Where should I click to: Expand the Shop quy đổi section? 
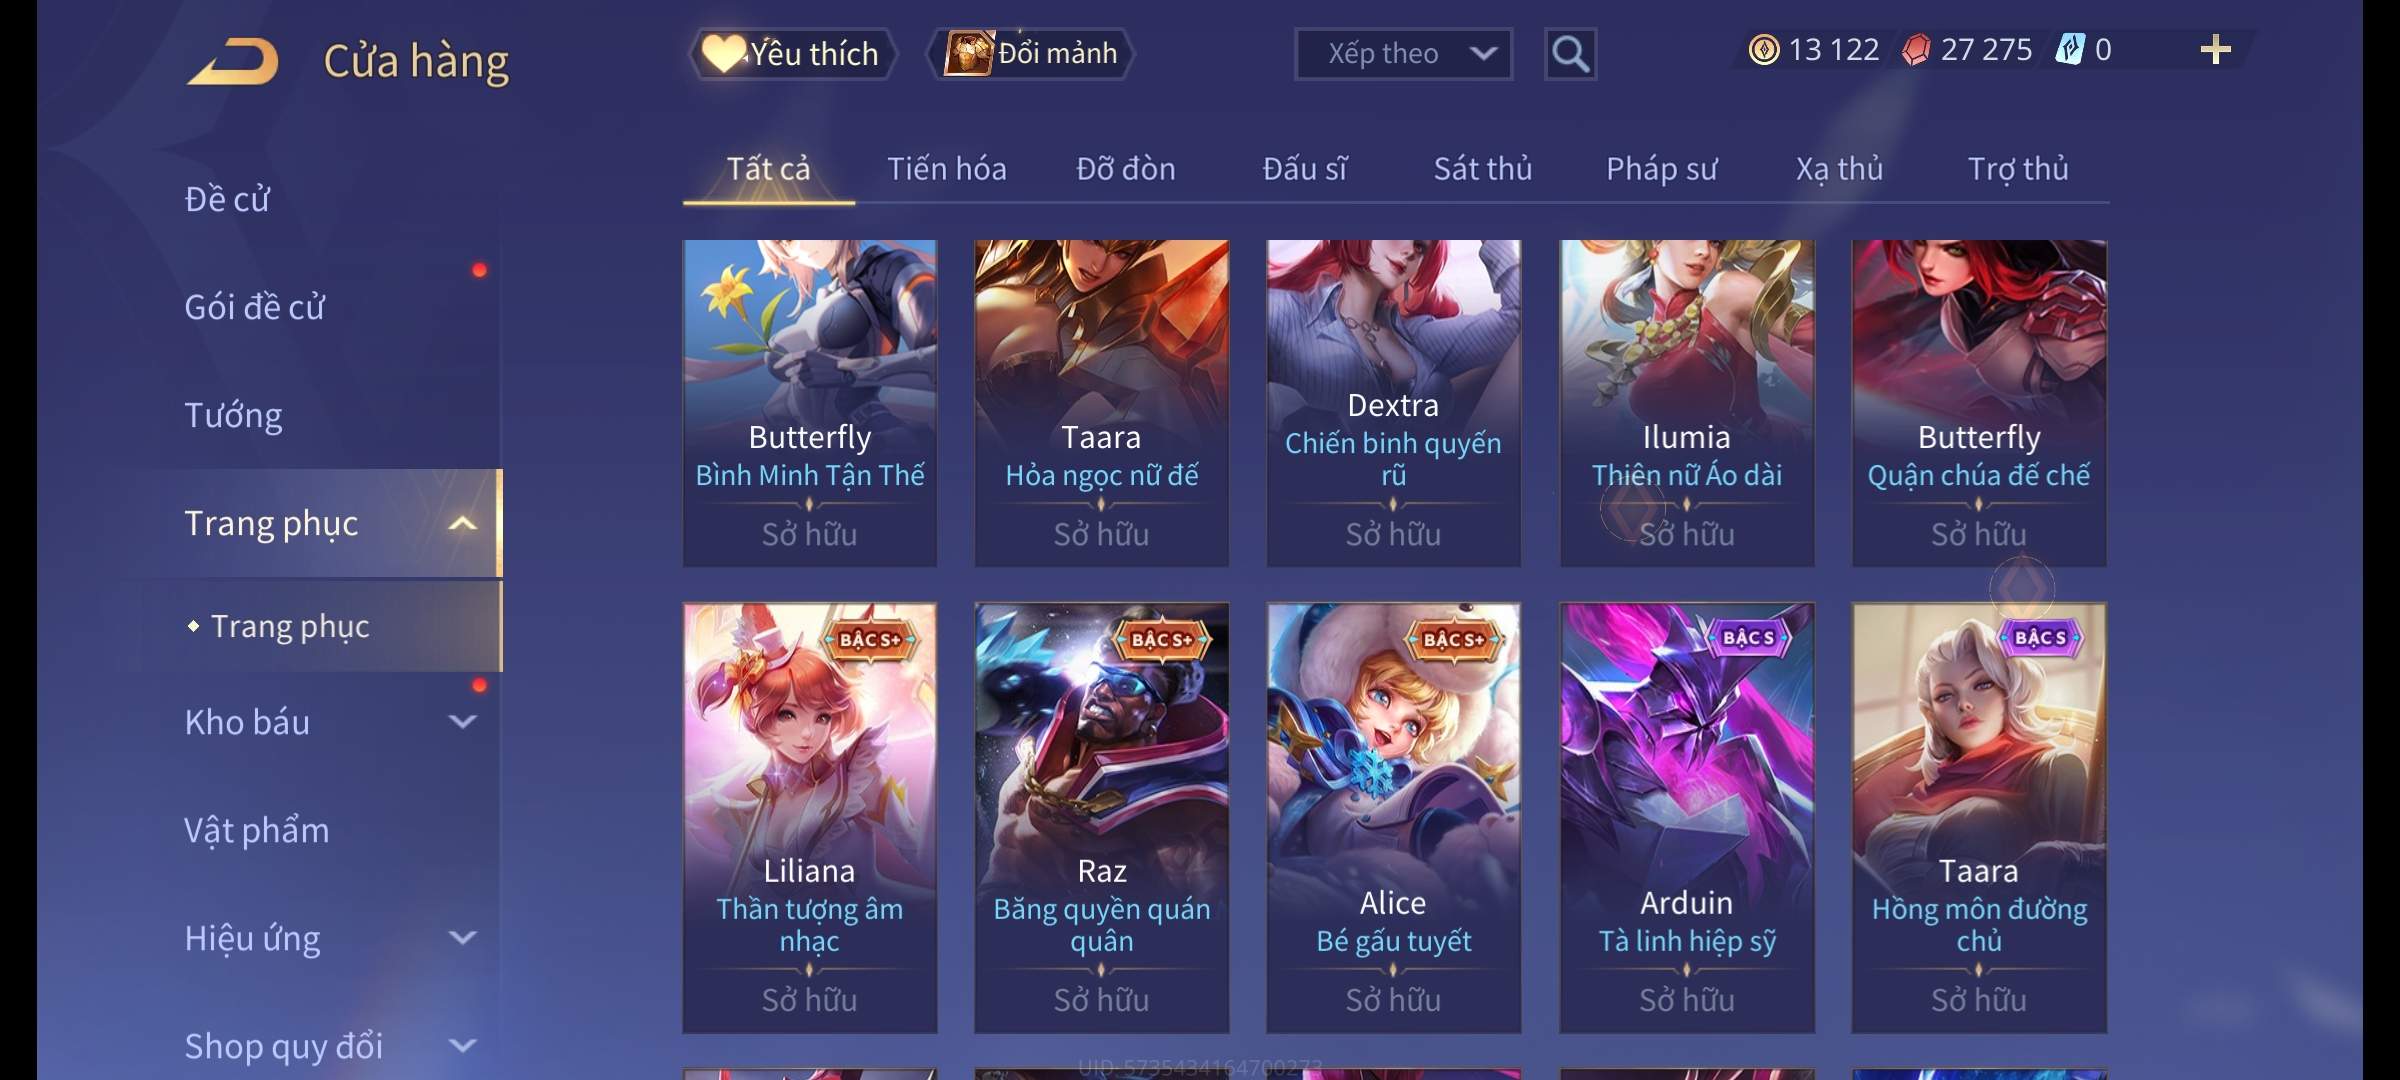point(462,1046)
